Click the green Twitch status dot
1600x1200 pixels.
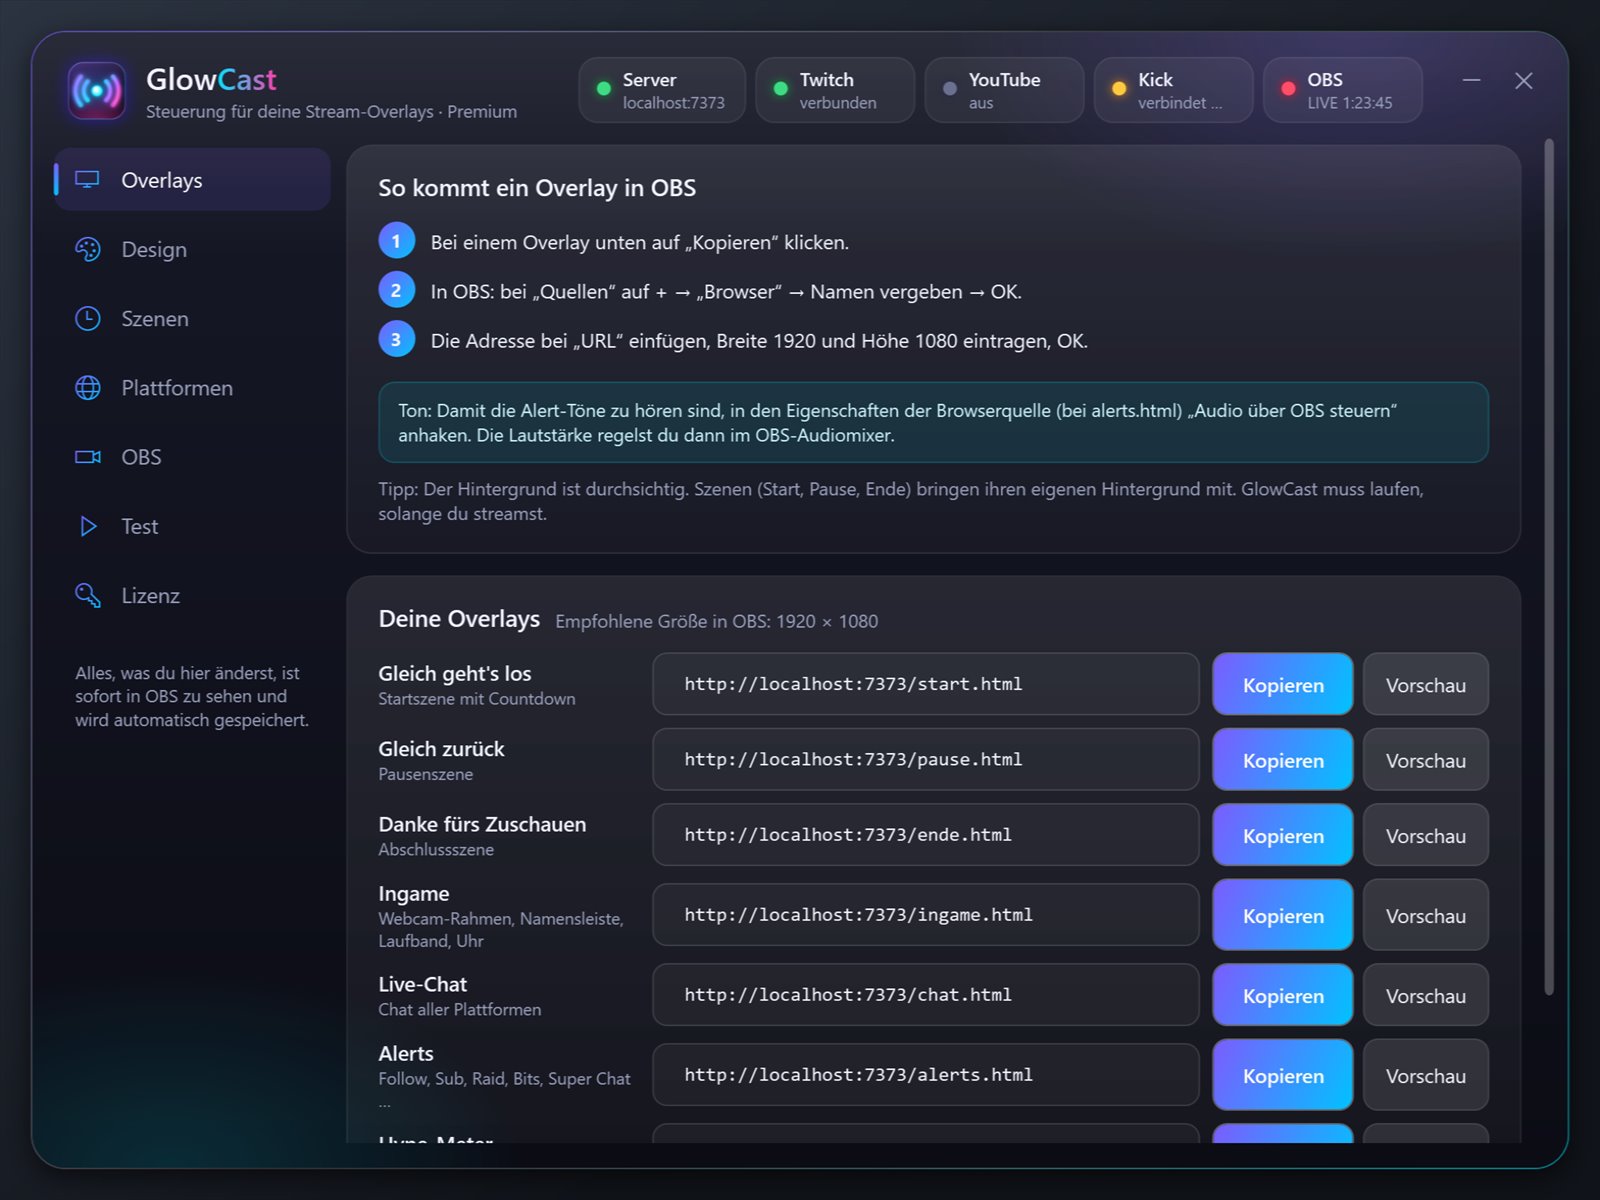pos(780,89)
